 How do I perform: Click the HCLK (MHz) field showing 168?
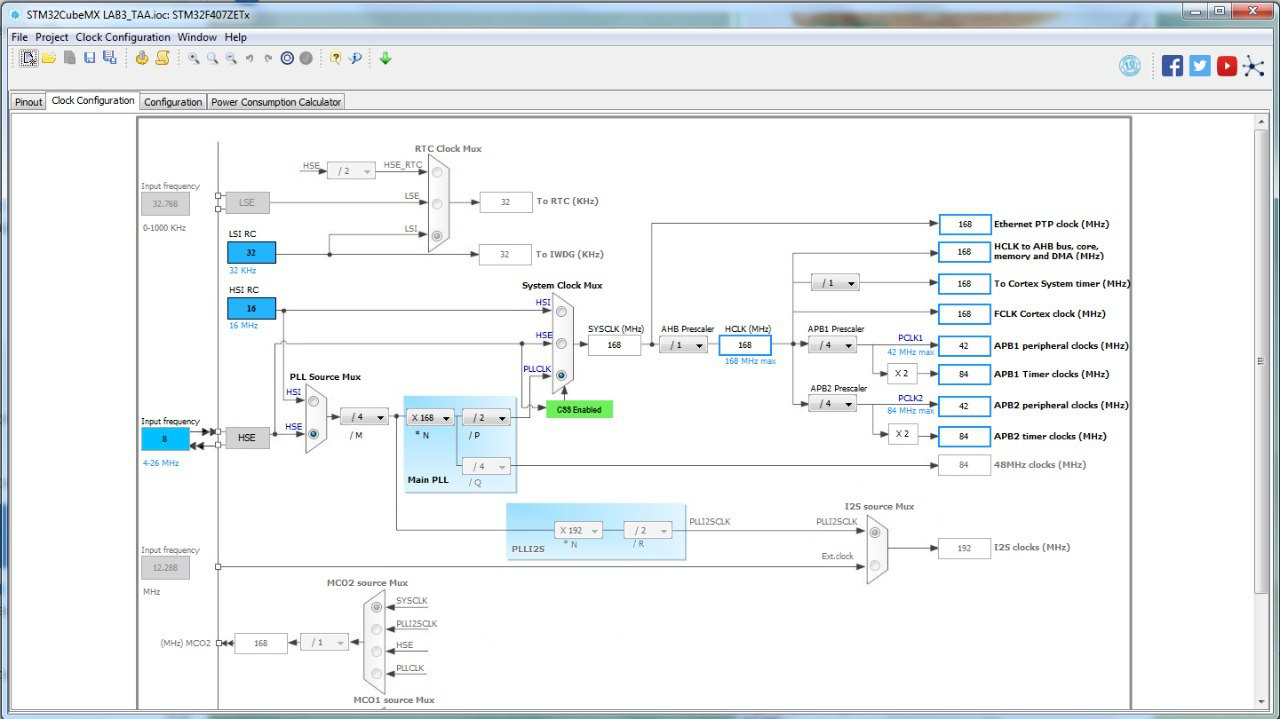[x=745, y=345]
